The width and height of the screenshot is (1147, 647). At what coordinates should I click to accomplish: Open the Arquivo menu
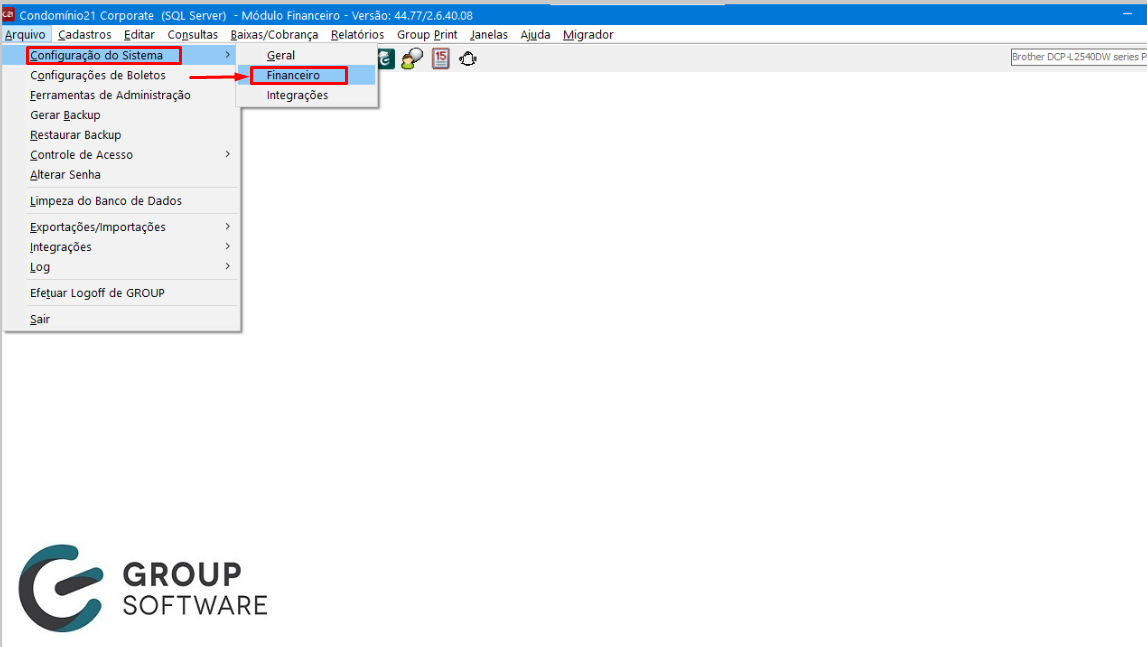25,34
